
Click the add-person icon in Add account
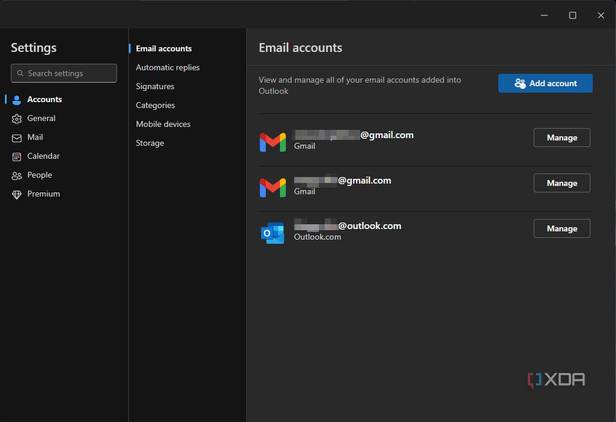click(x=520, y=83)
